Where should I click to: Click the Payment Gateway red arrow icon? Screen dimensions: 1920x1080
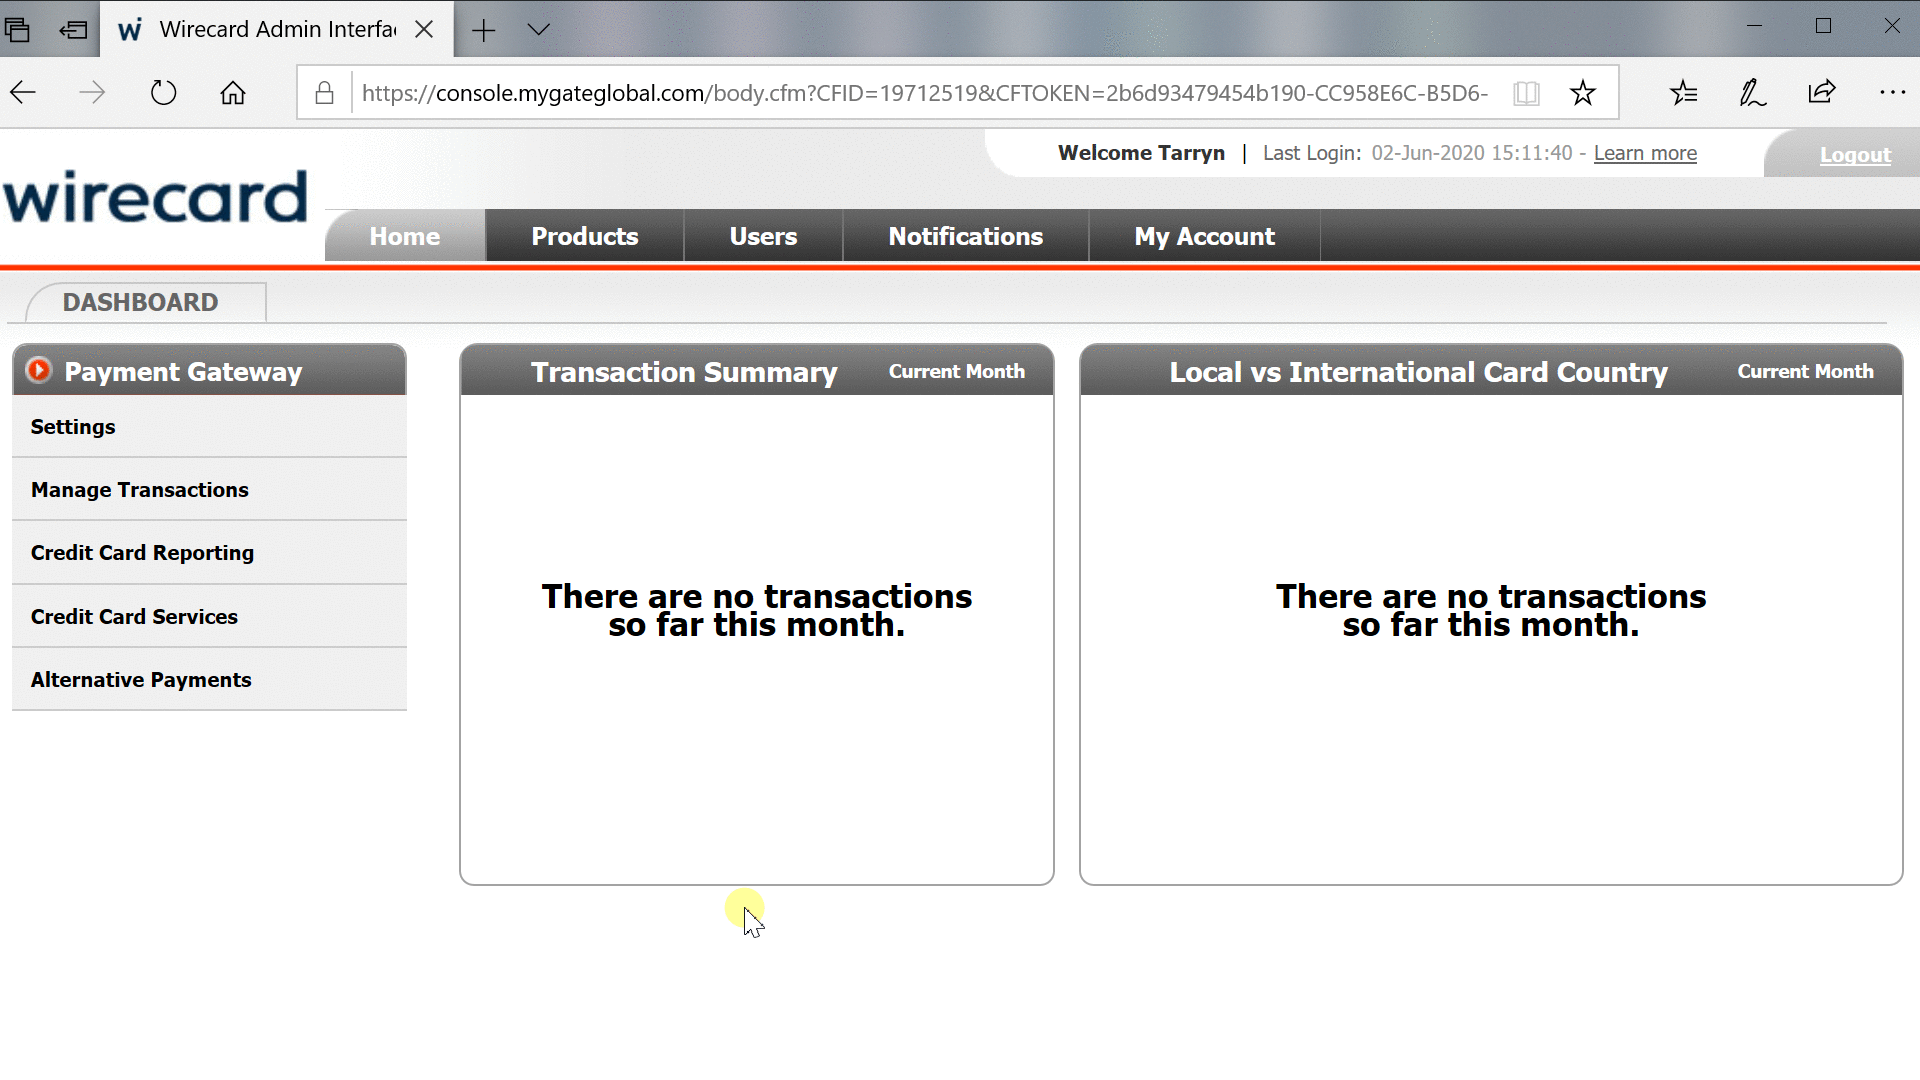(x=39, y=371)
